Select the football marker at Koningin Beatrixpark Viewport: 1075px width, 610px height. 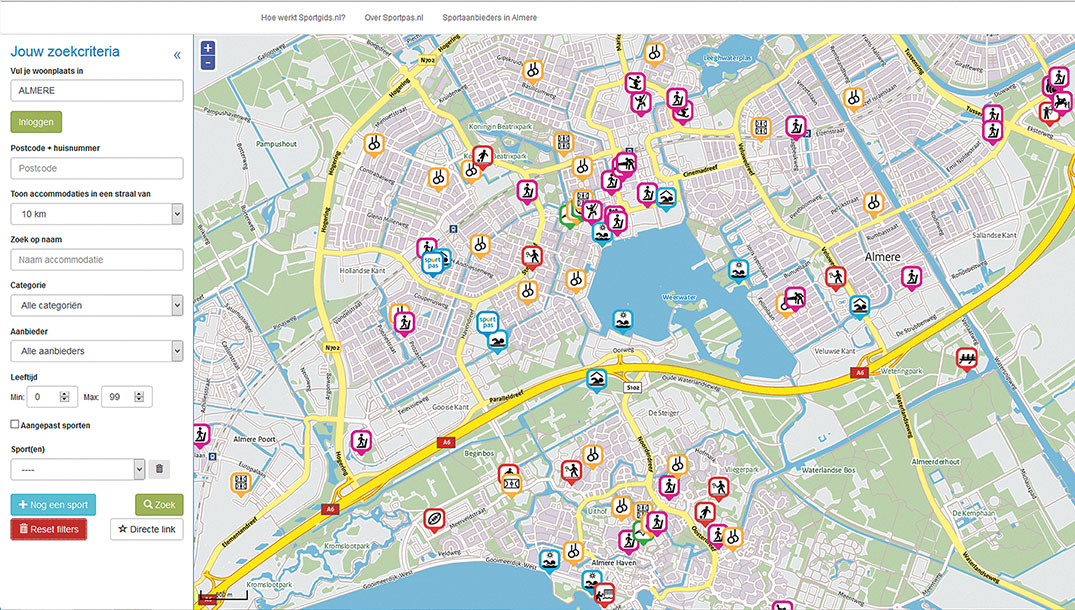pos(482,158)
